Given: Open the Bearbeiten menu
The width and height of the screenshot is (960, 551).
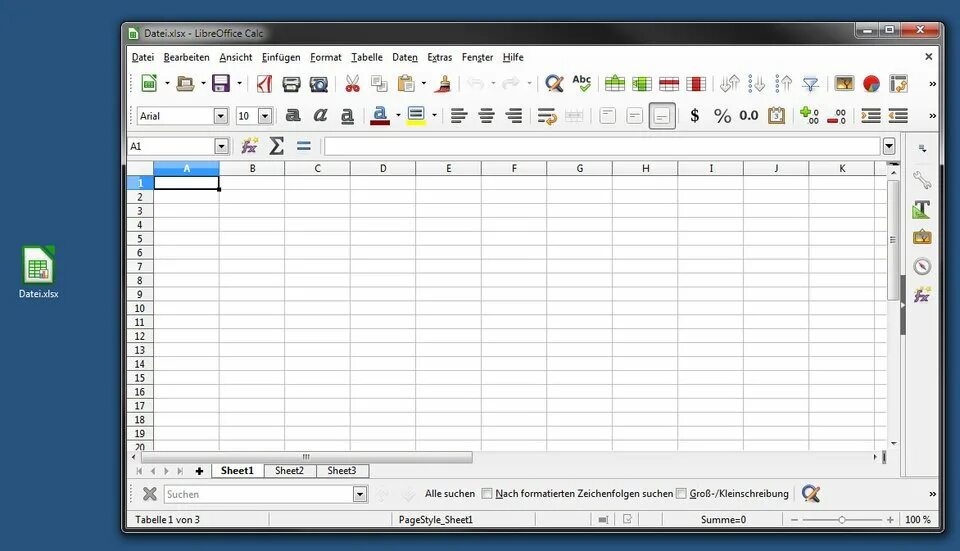Looking at the screenshot, I should [186, 57].
